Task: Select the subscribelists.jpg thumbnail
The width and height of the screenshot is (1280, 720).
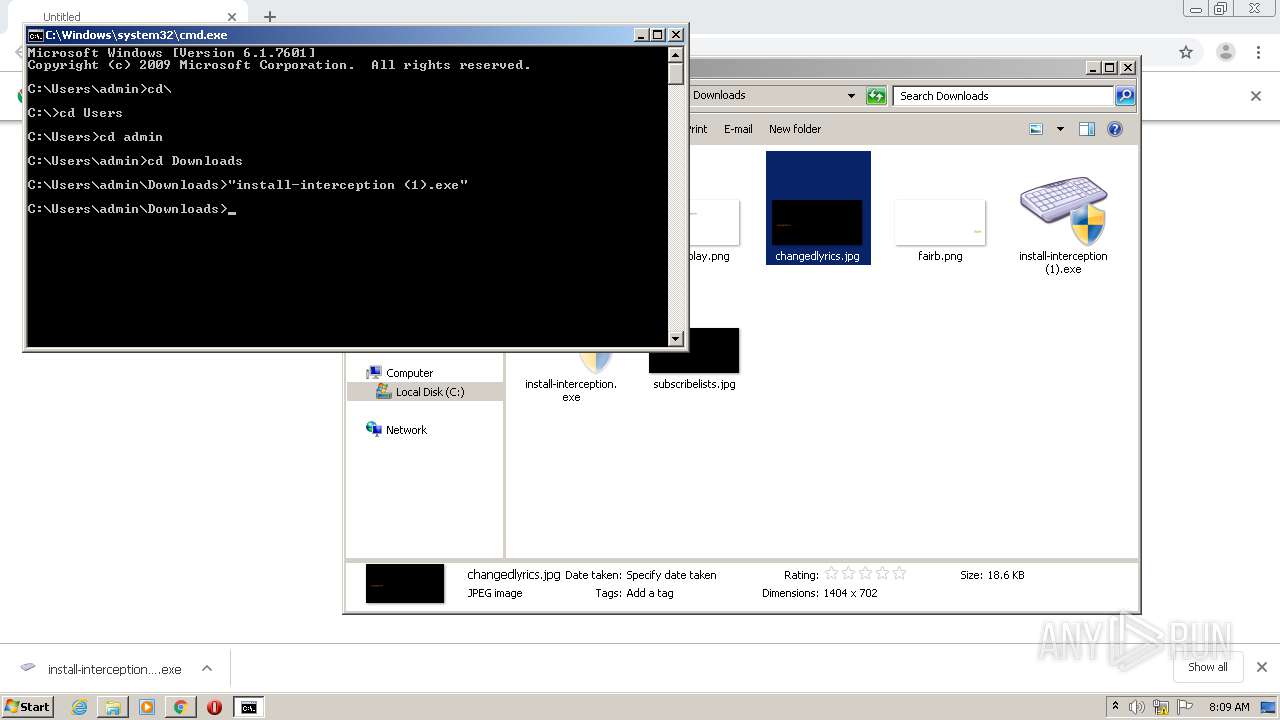Action: pos(694,350)
